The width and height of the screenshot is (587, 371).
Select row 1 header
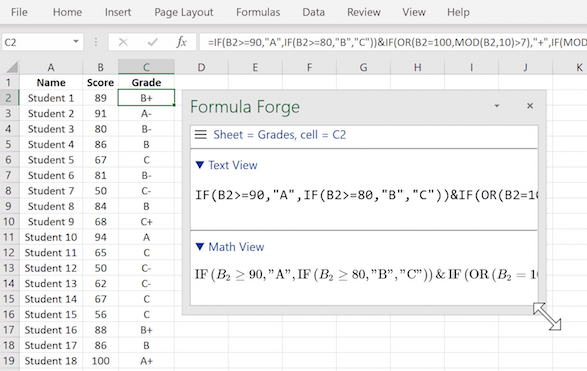pos(9,82)
